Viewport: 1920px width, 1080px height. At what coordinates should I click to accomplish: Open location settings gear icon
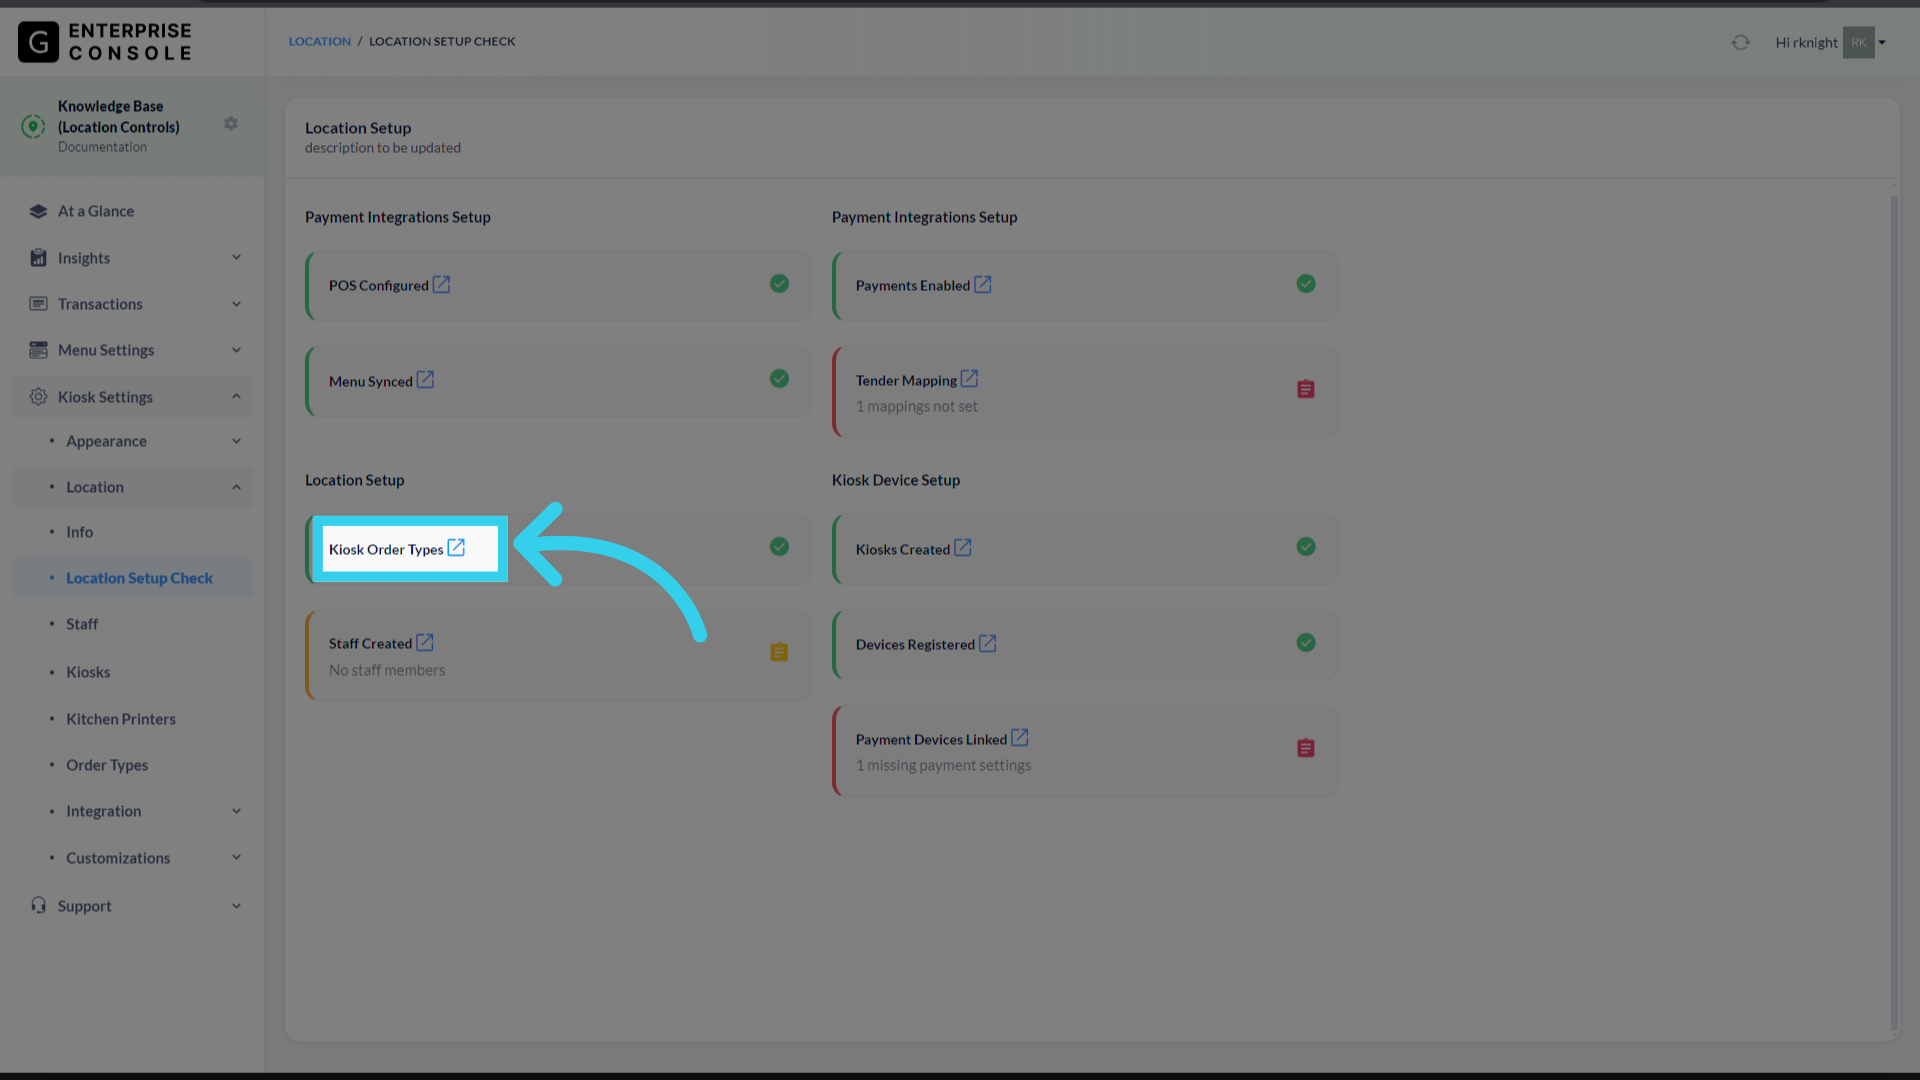pyautogui.click(x=231, y=124)
